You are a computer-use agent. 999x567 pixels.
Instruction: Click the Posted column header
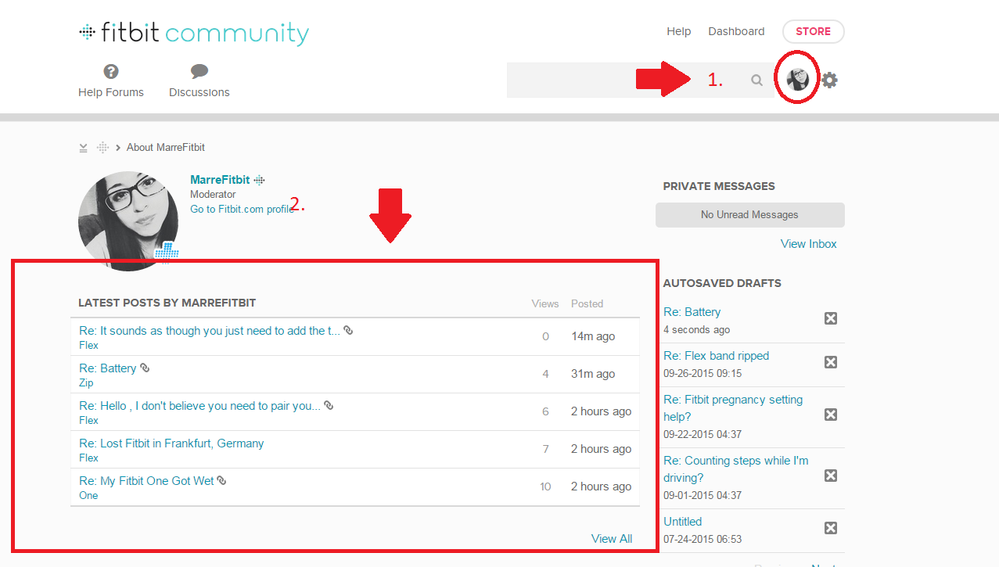tap(587, 304)
